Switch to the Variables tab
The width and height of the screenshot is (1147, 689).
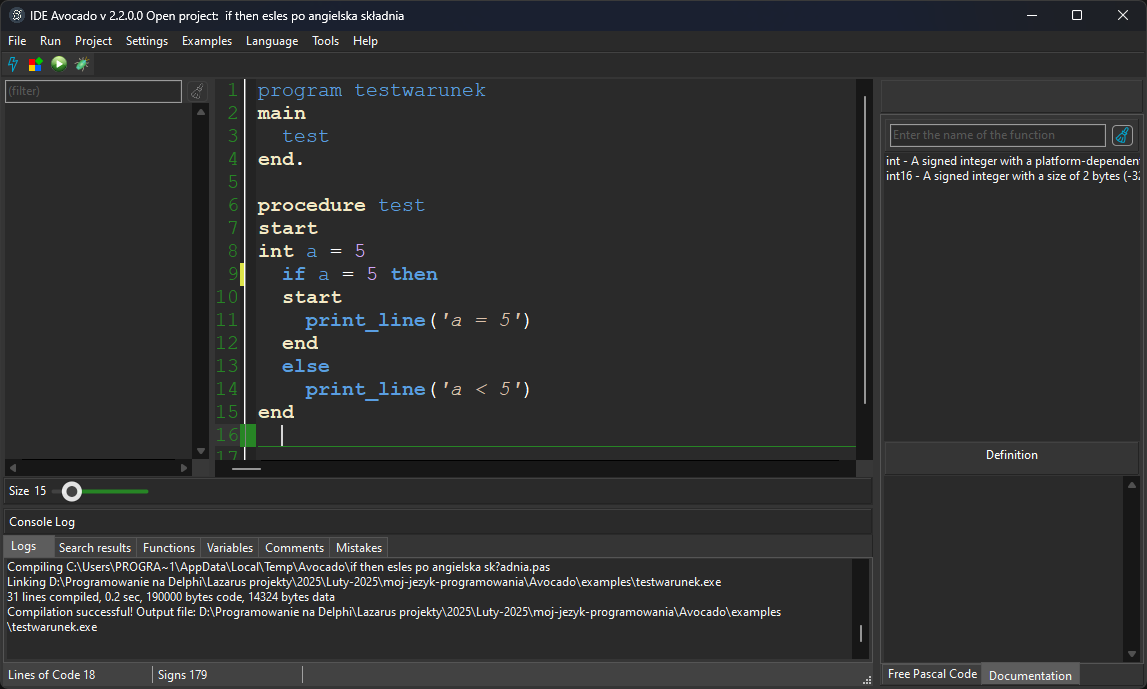[229, 547]
